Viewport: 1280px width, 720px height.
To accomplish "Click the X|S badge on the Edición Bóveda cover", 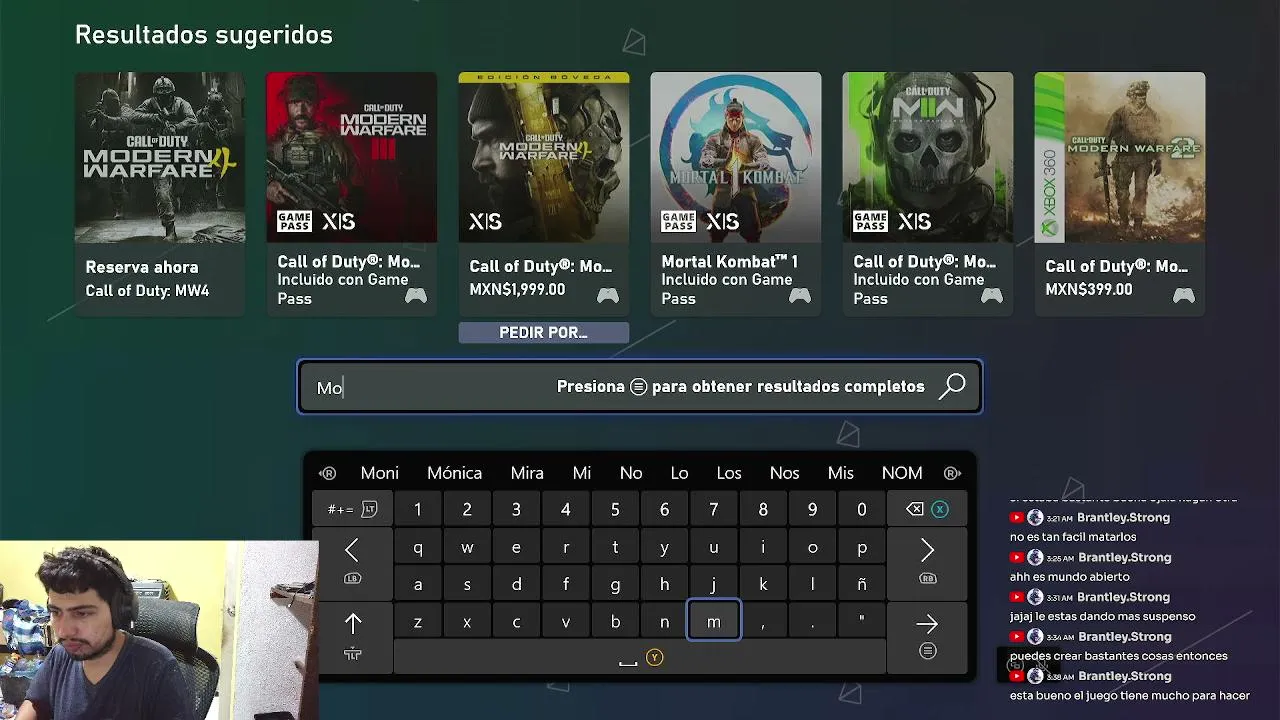I will point(485,221).
